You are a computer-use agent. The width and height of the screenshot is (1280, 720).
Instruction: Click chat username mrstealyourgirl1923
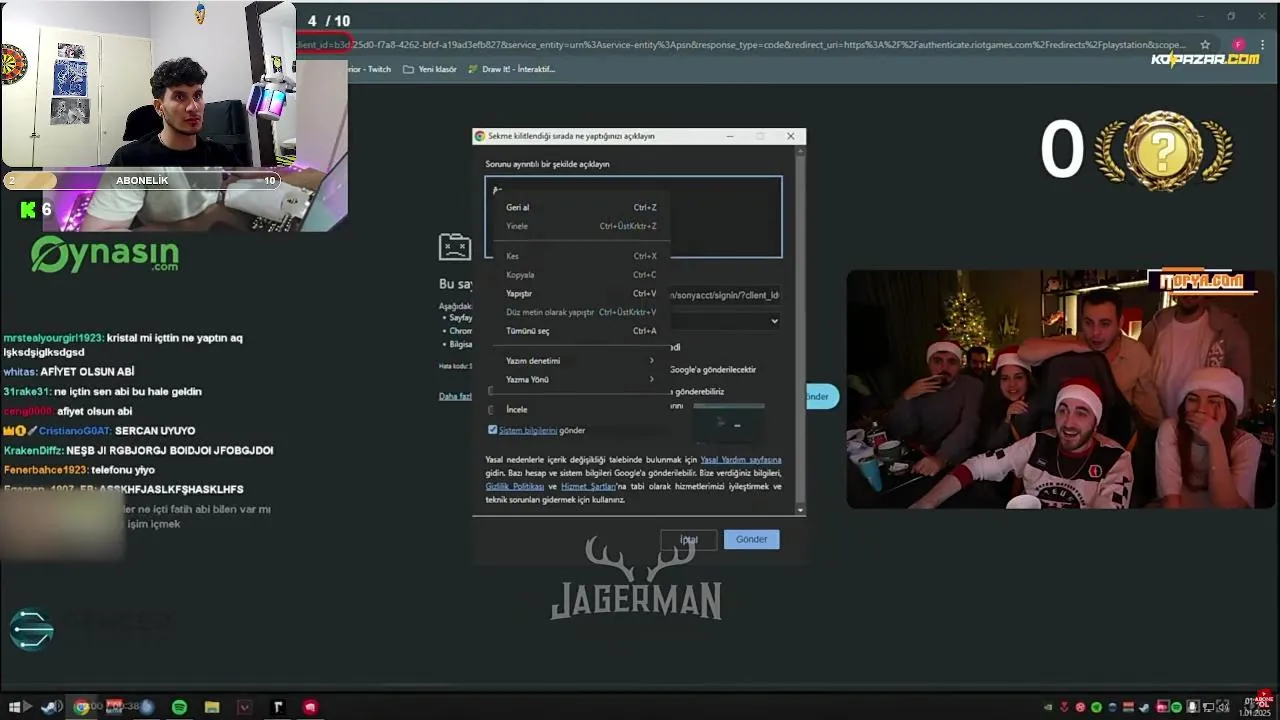53,338
